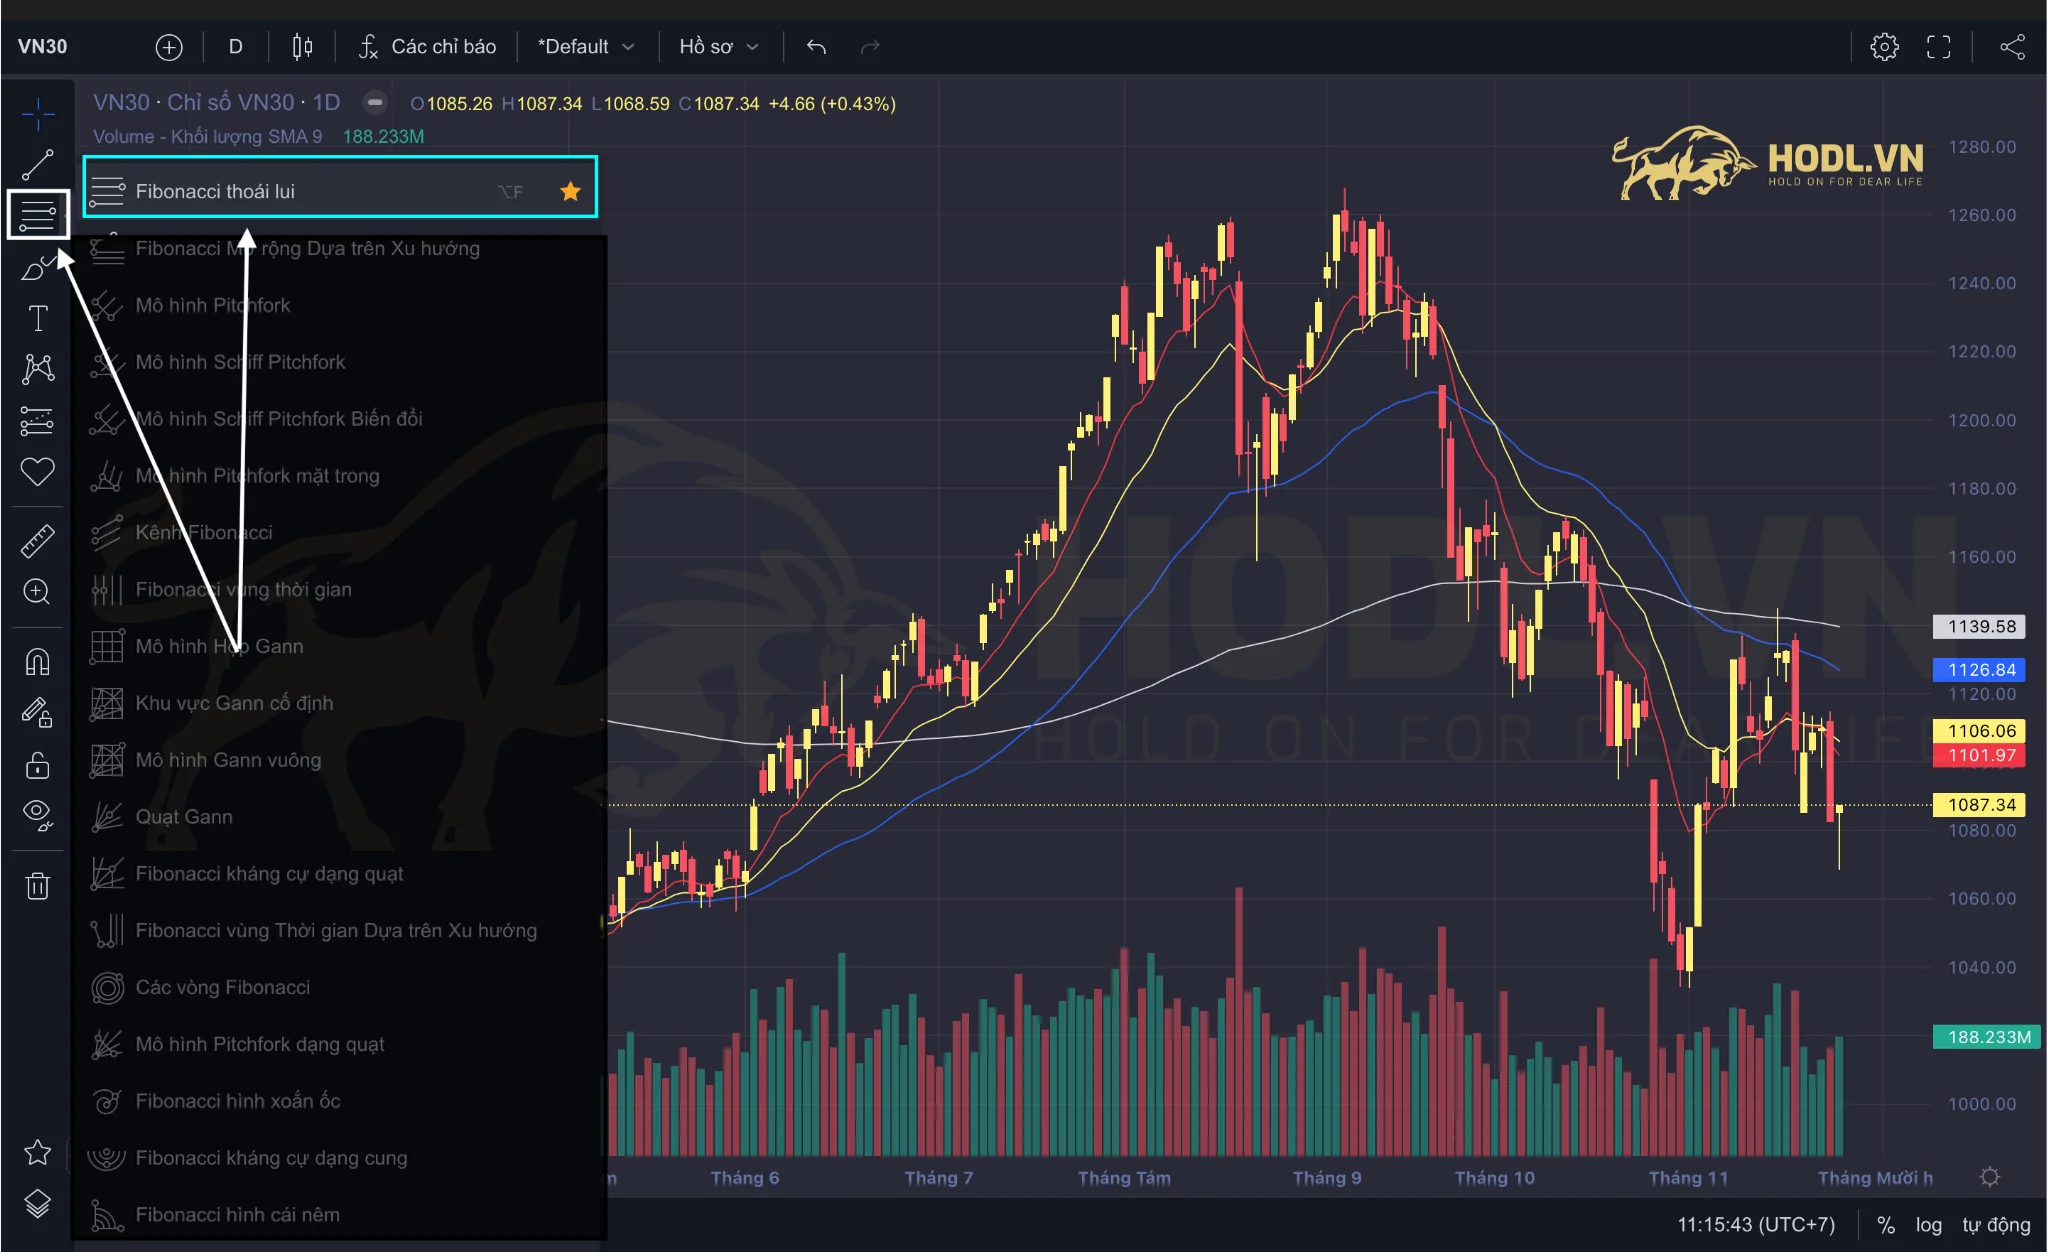Open Các chỉ báo indicators button
Image resolution: width=2048 pixels, height=1252 pixels.
coord(428,47)
